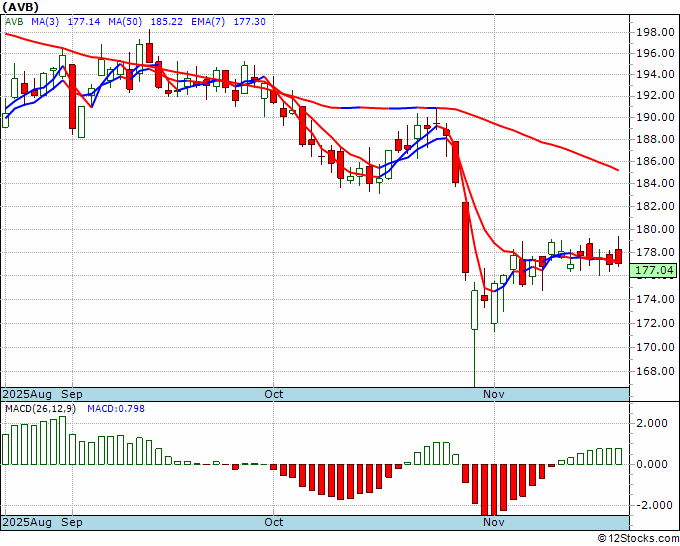The height and width of the screenshot is (546, 680).
Task: Click the 180.00 price axis label
Action: pos(655,229)
